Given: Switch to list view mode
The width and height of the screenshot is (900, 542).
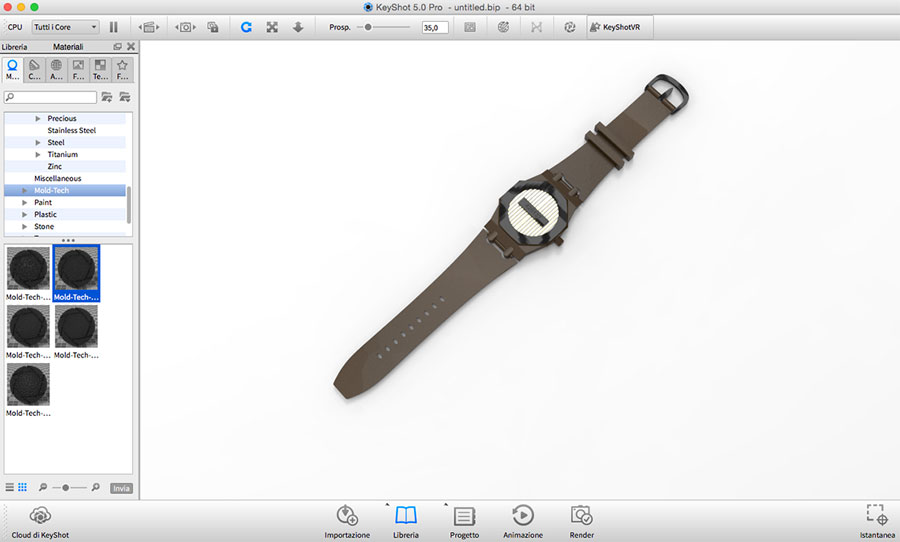Looking at the screenshot, I should (10, 487).
